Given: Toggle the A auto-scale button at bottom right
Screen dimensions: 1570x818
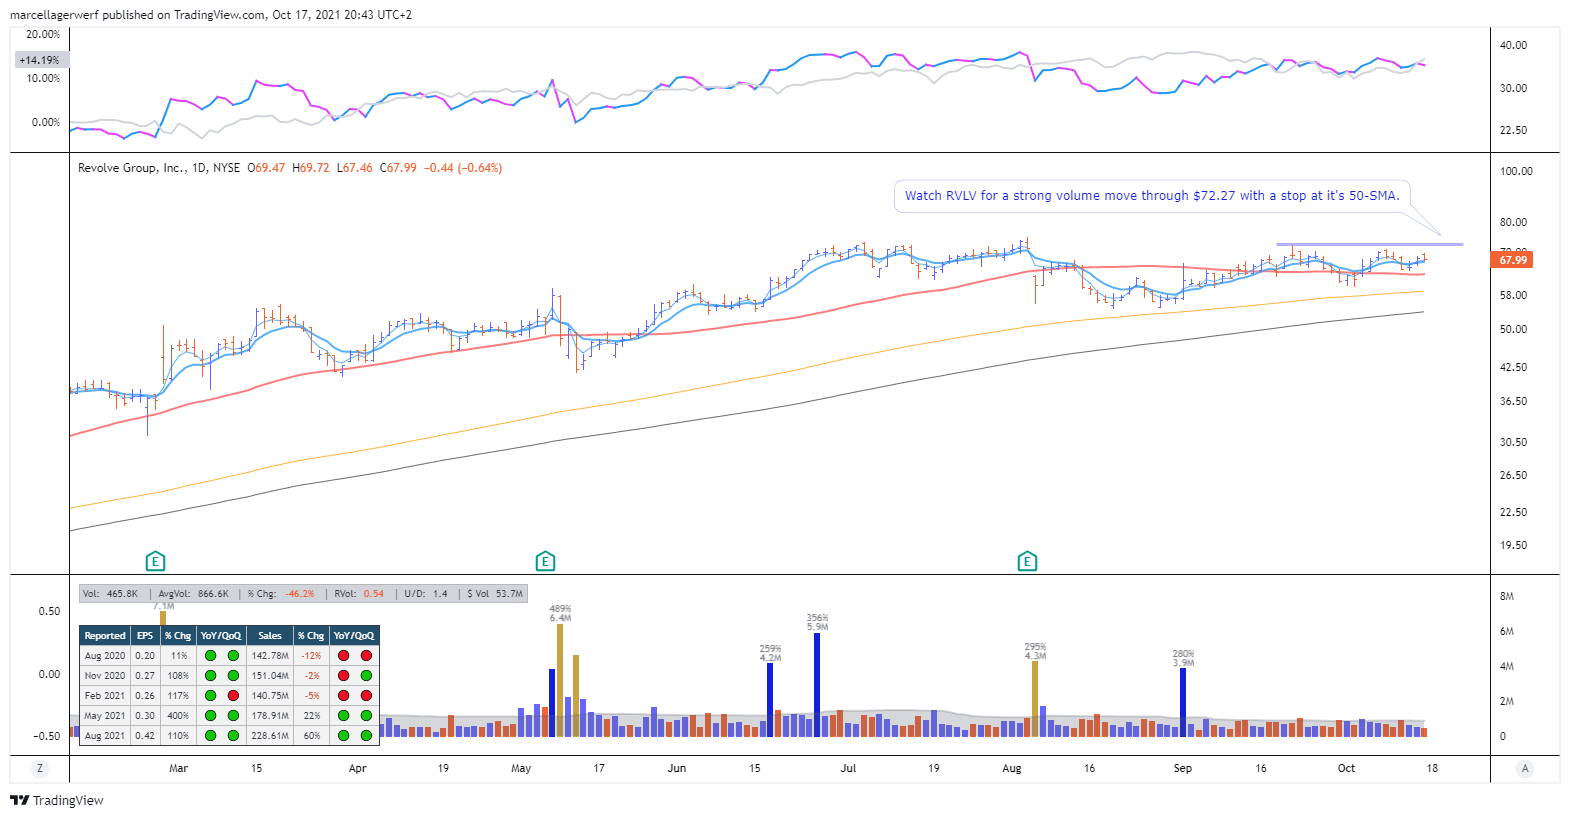Looking at the screenshot, I should point(1525,768).
